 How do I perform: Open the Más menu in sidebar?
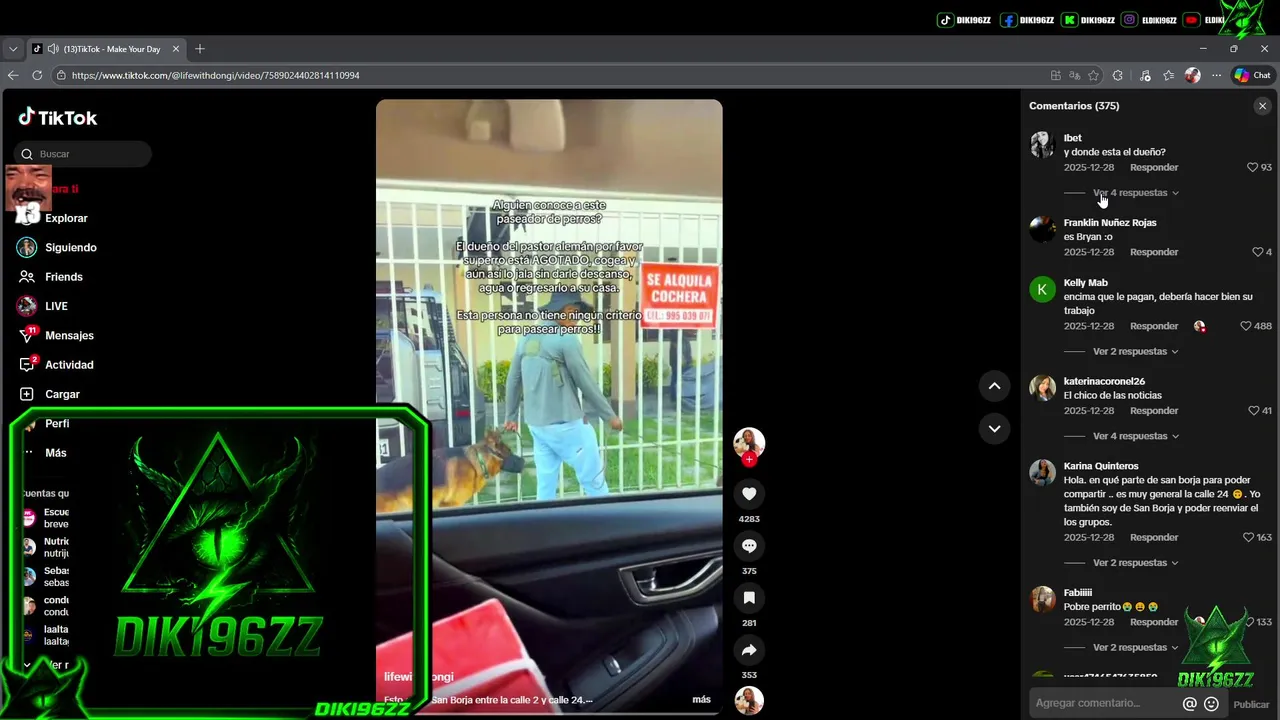pos(55,453)
